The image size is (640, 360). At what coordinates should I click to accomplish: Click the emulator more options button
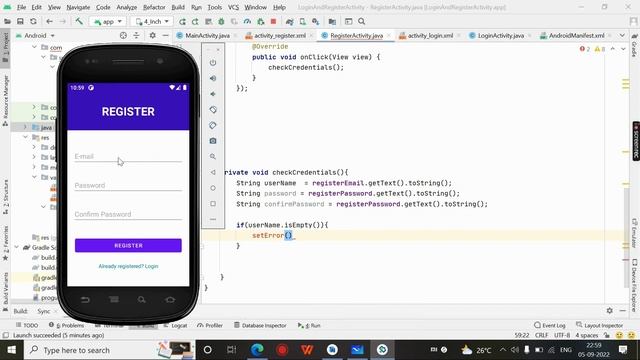(x=213, y=219)
